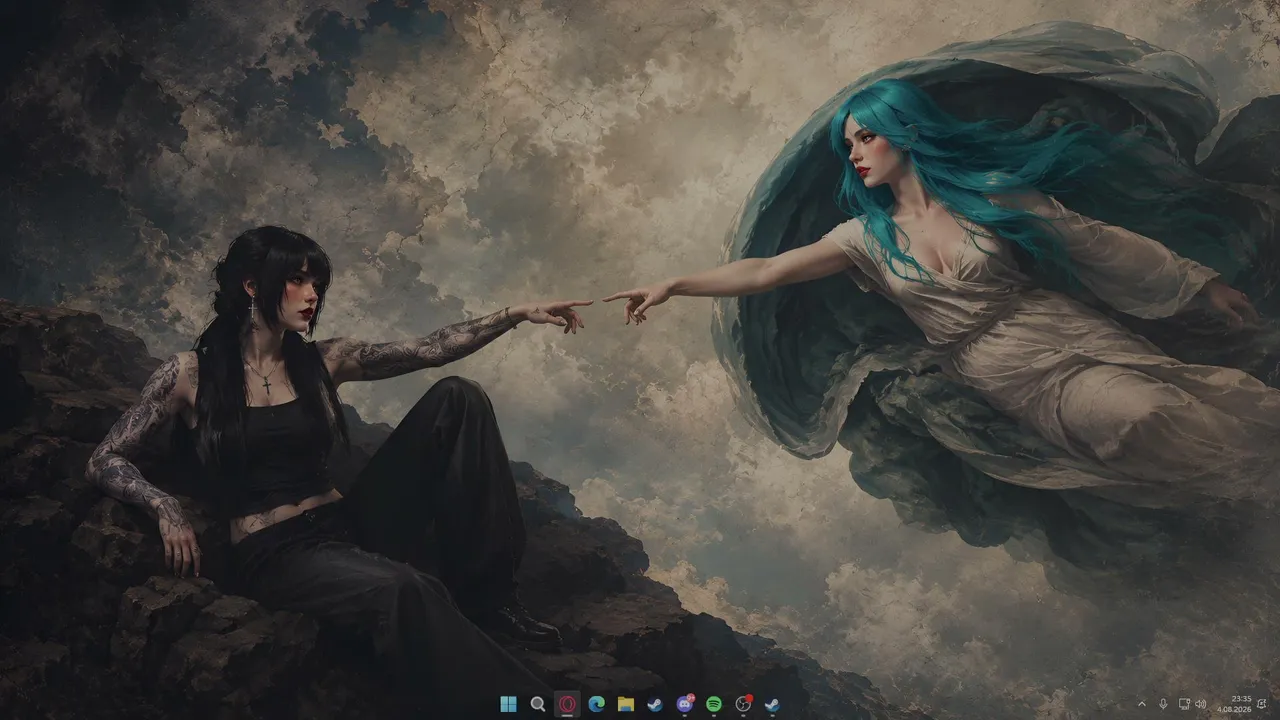Launch the Steam icon beside File Explorer
This screenshot has height=720, width=1280.
coord(655,704)
